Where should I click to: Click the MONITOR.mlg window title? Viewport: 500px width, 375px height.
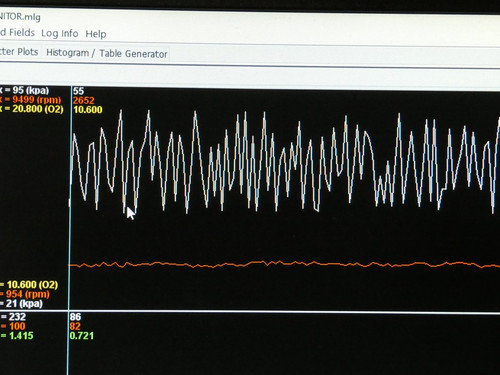click(x=20, y=16)
